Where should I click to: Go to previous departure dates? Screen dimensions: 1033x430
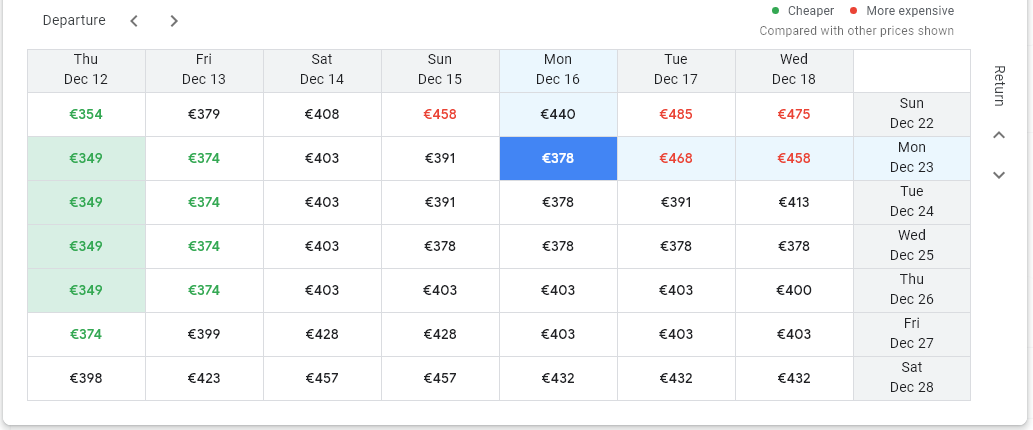134,21
